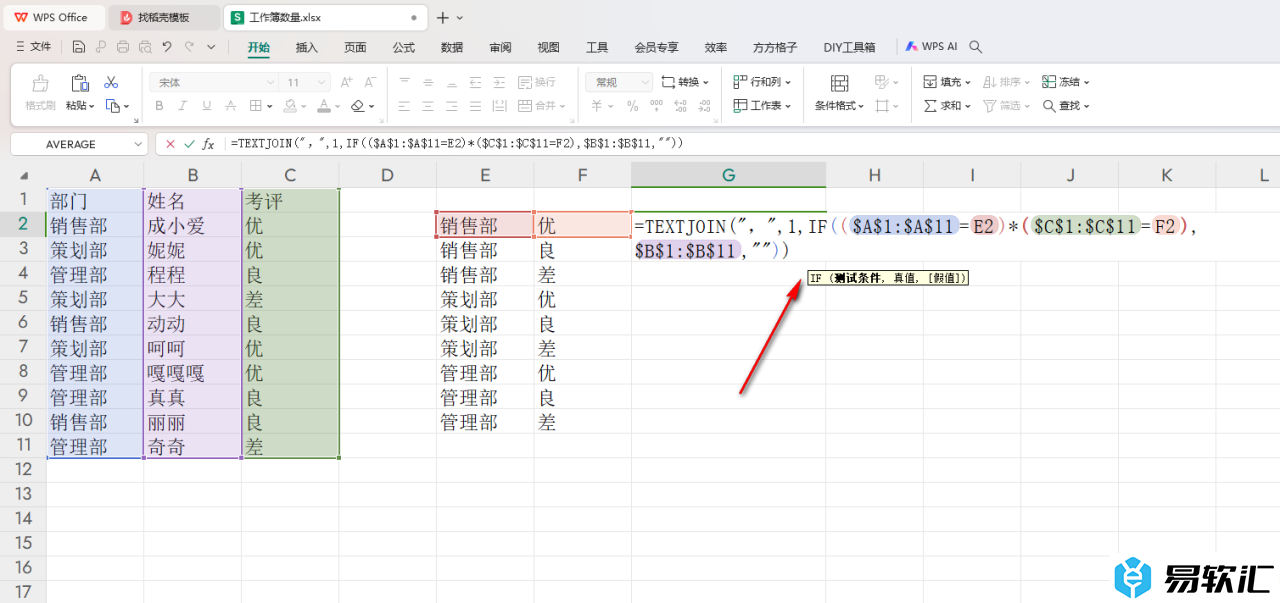Open the font name 宋体 dropdown
This screenshot has height=603, width=1280.
pos(269,82)
